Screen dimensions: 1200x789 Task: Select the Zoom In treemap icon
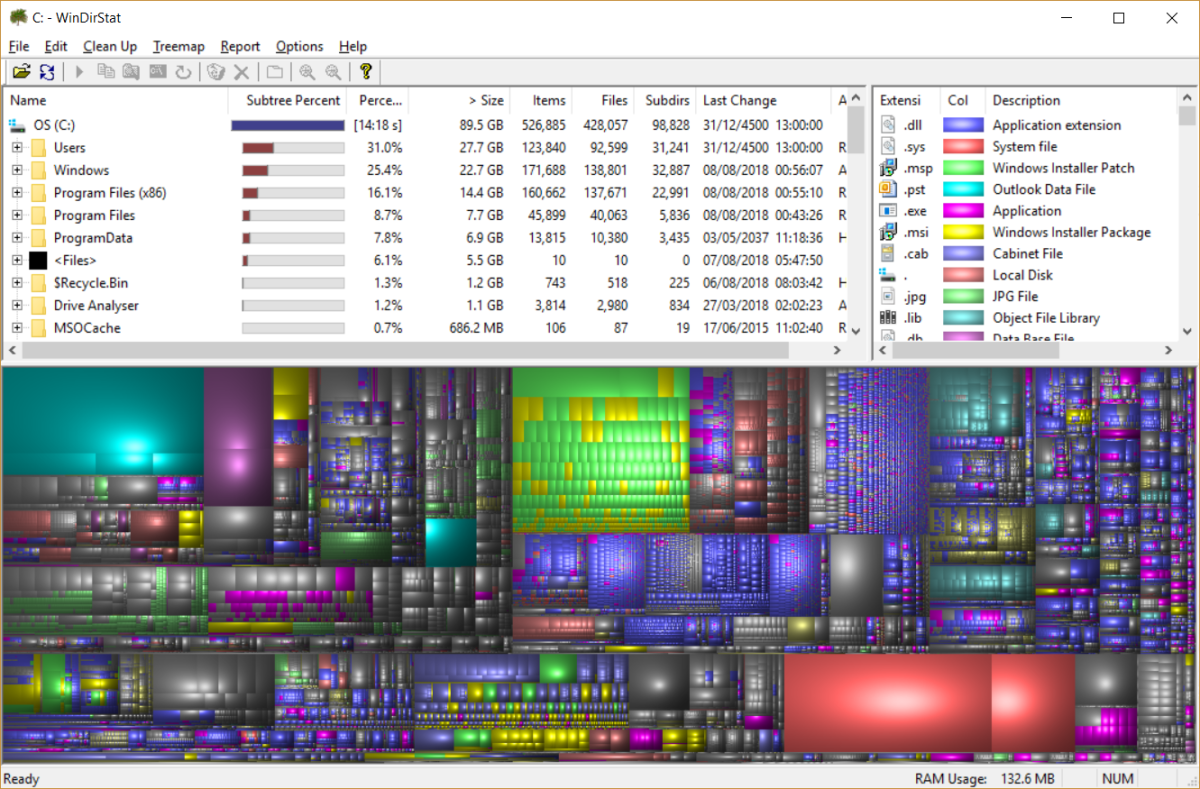[x=306, y=71]
